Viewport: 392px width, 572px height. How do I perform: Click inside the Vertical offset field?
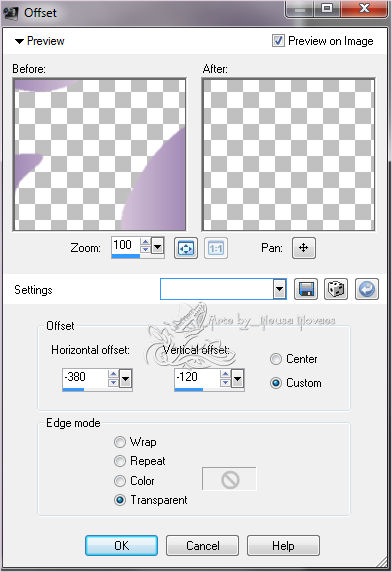[197, 377]
